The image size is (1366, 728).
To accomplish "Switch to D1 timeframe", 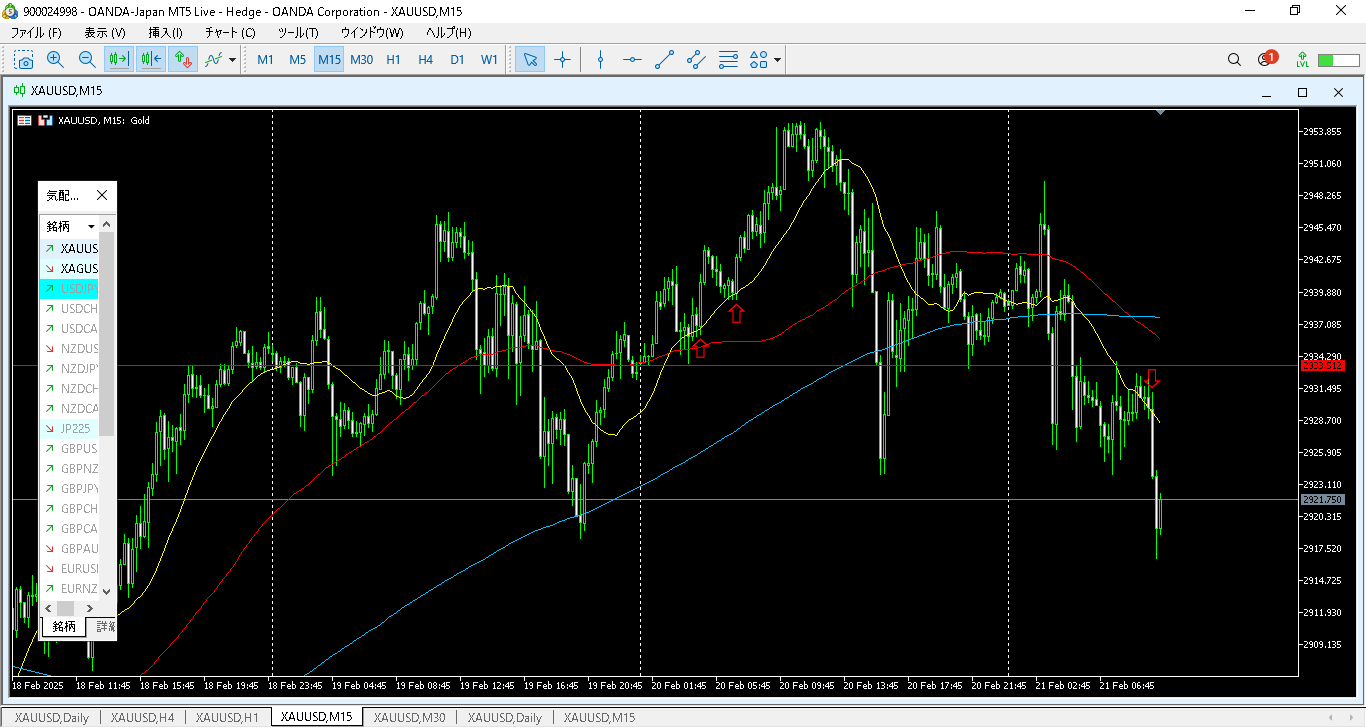I will point(457,59).
